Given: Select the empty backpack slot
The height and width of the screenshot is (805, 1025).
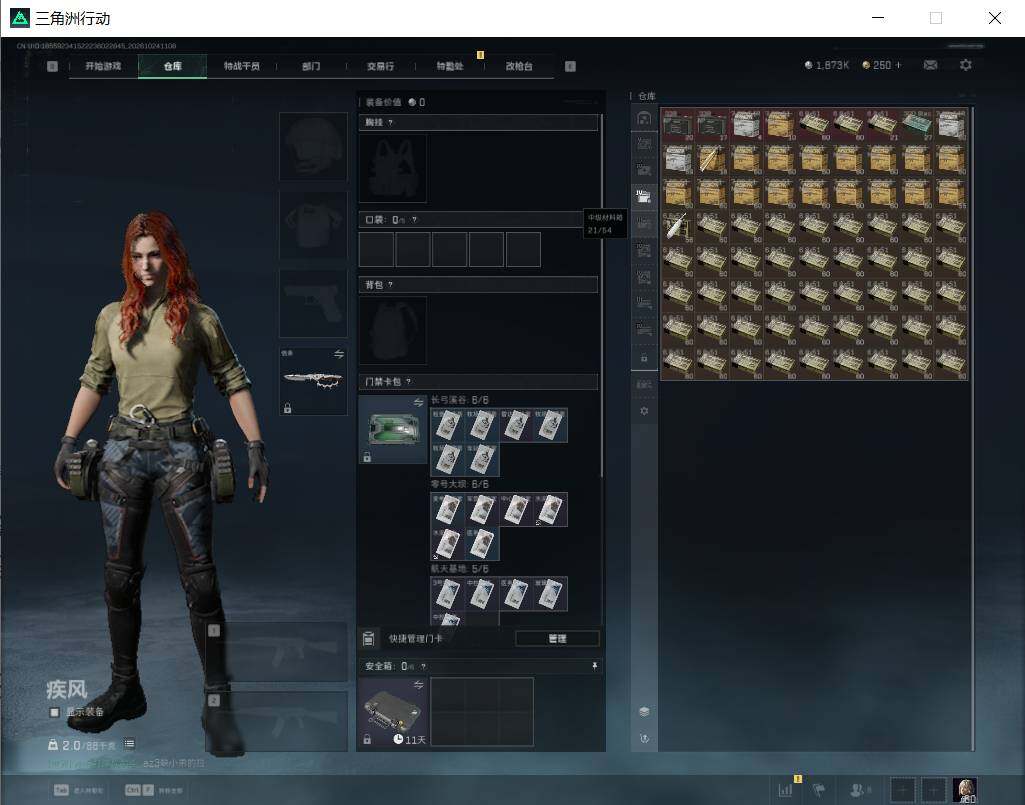Looking at the screenshot, I should coord(392,330).
